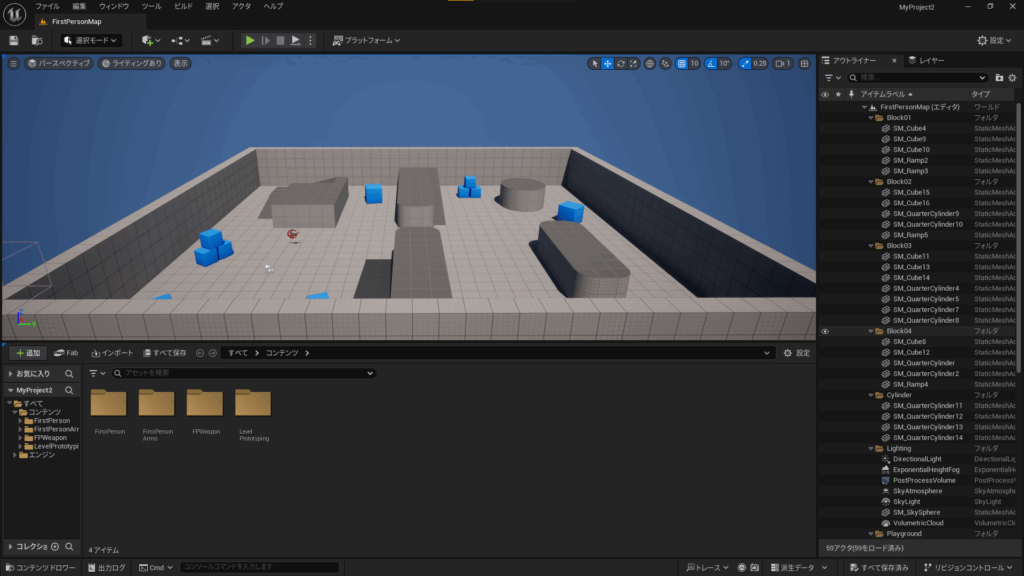Select the rotate gizmo tool in viewport
Screen dimensions: 1024x576
click(x=620, y=63)
